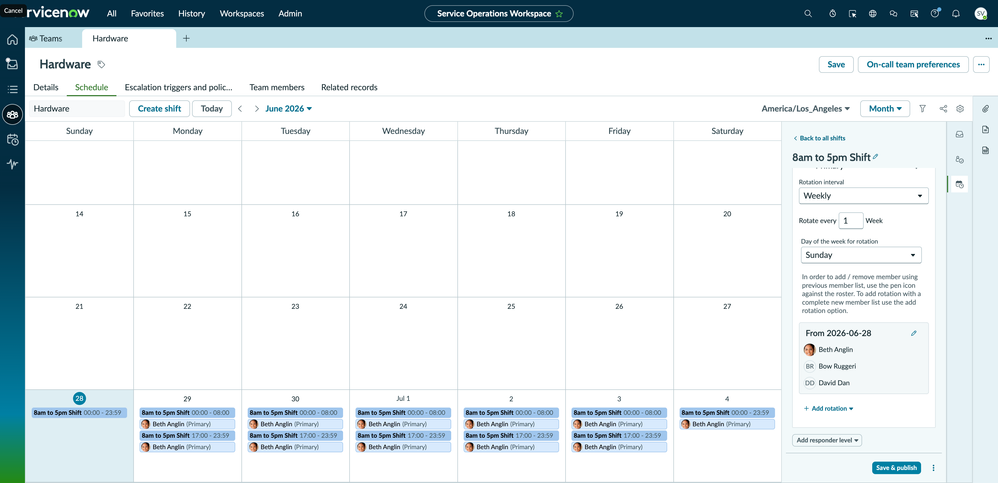Open the inbox tray icon in shift side panel

(x=960, y=134)
